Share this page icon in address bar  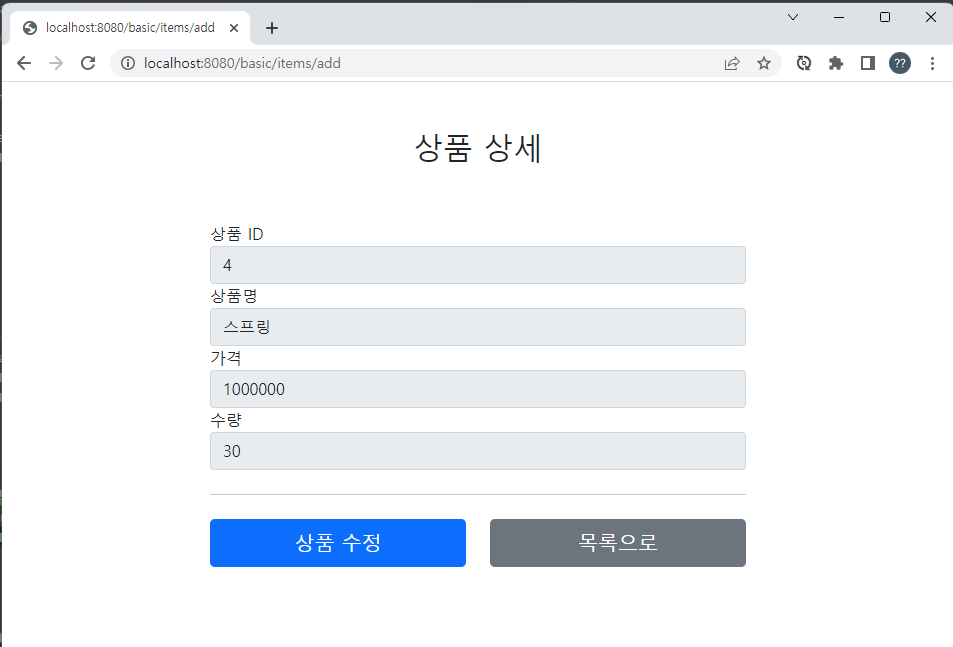coord(732,63)
